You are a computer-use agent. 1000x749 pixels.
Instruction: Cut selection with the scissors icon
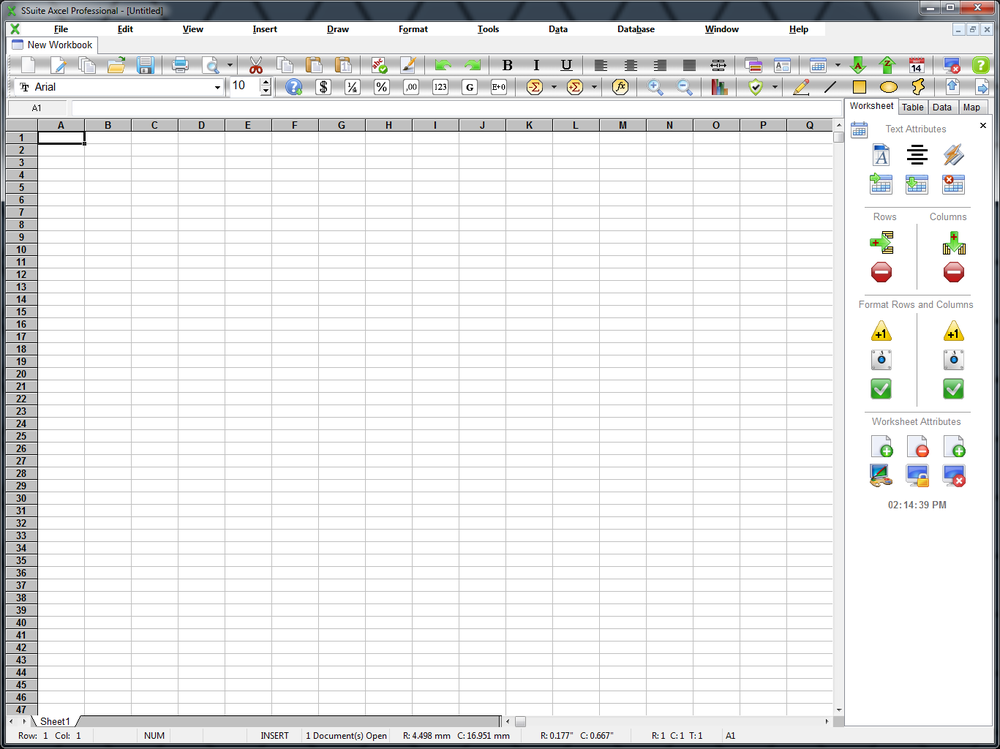pos(256,65)
